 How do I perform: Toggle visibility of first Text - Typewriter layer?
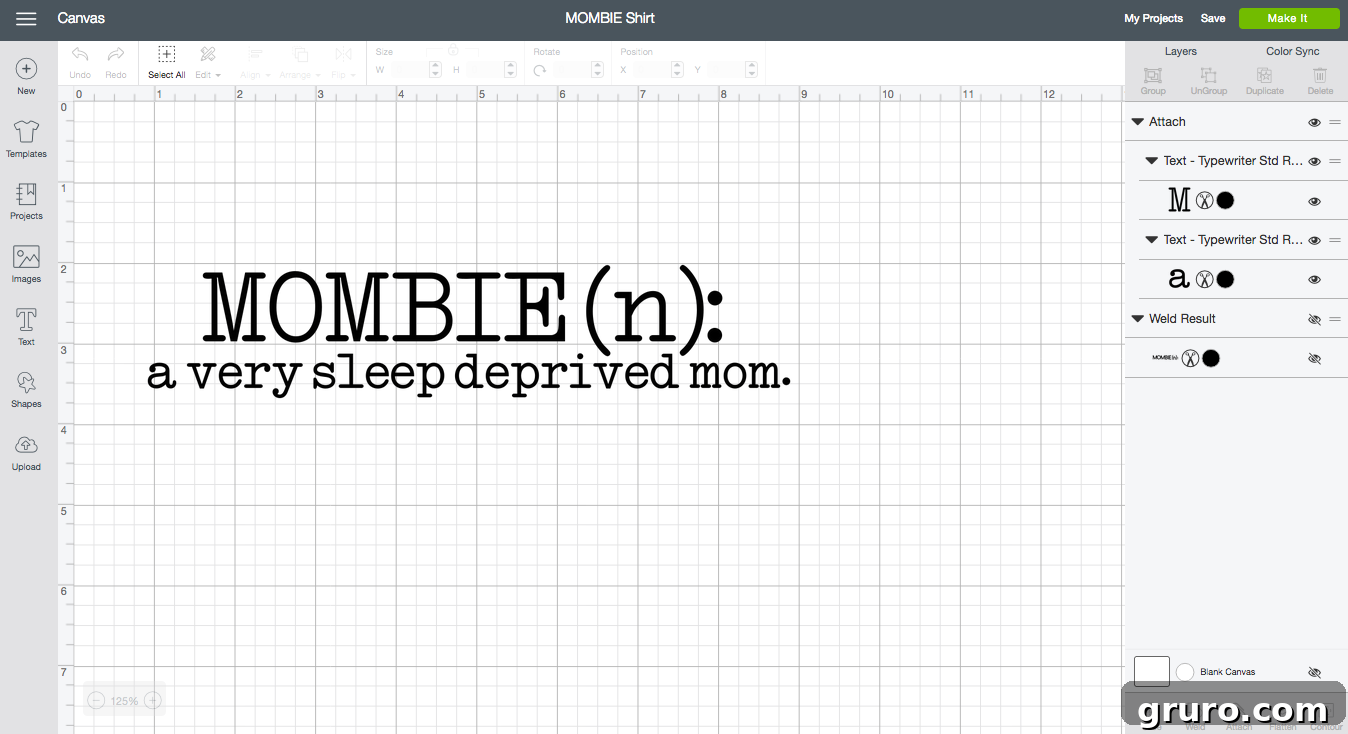click(x=1314, y=161)
